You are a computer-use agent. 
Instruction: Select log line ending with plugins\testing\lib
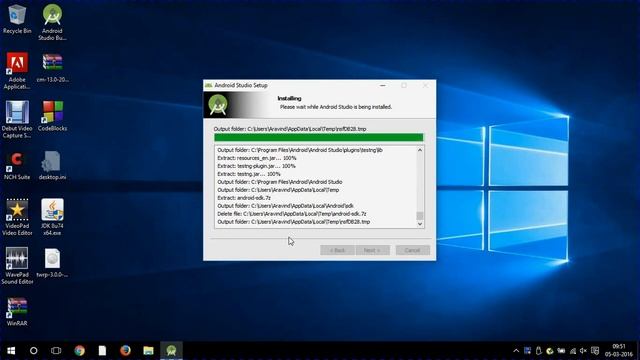click(x=300, y=150)
